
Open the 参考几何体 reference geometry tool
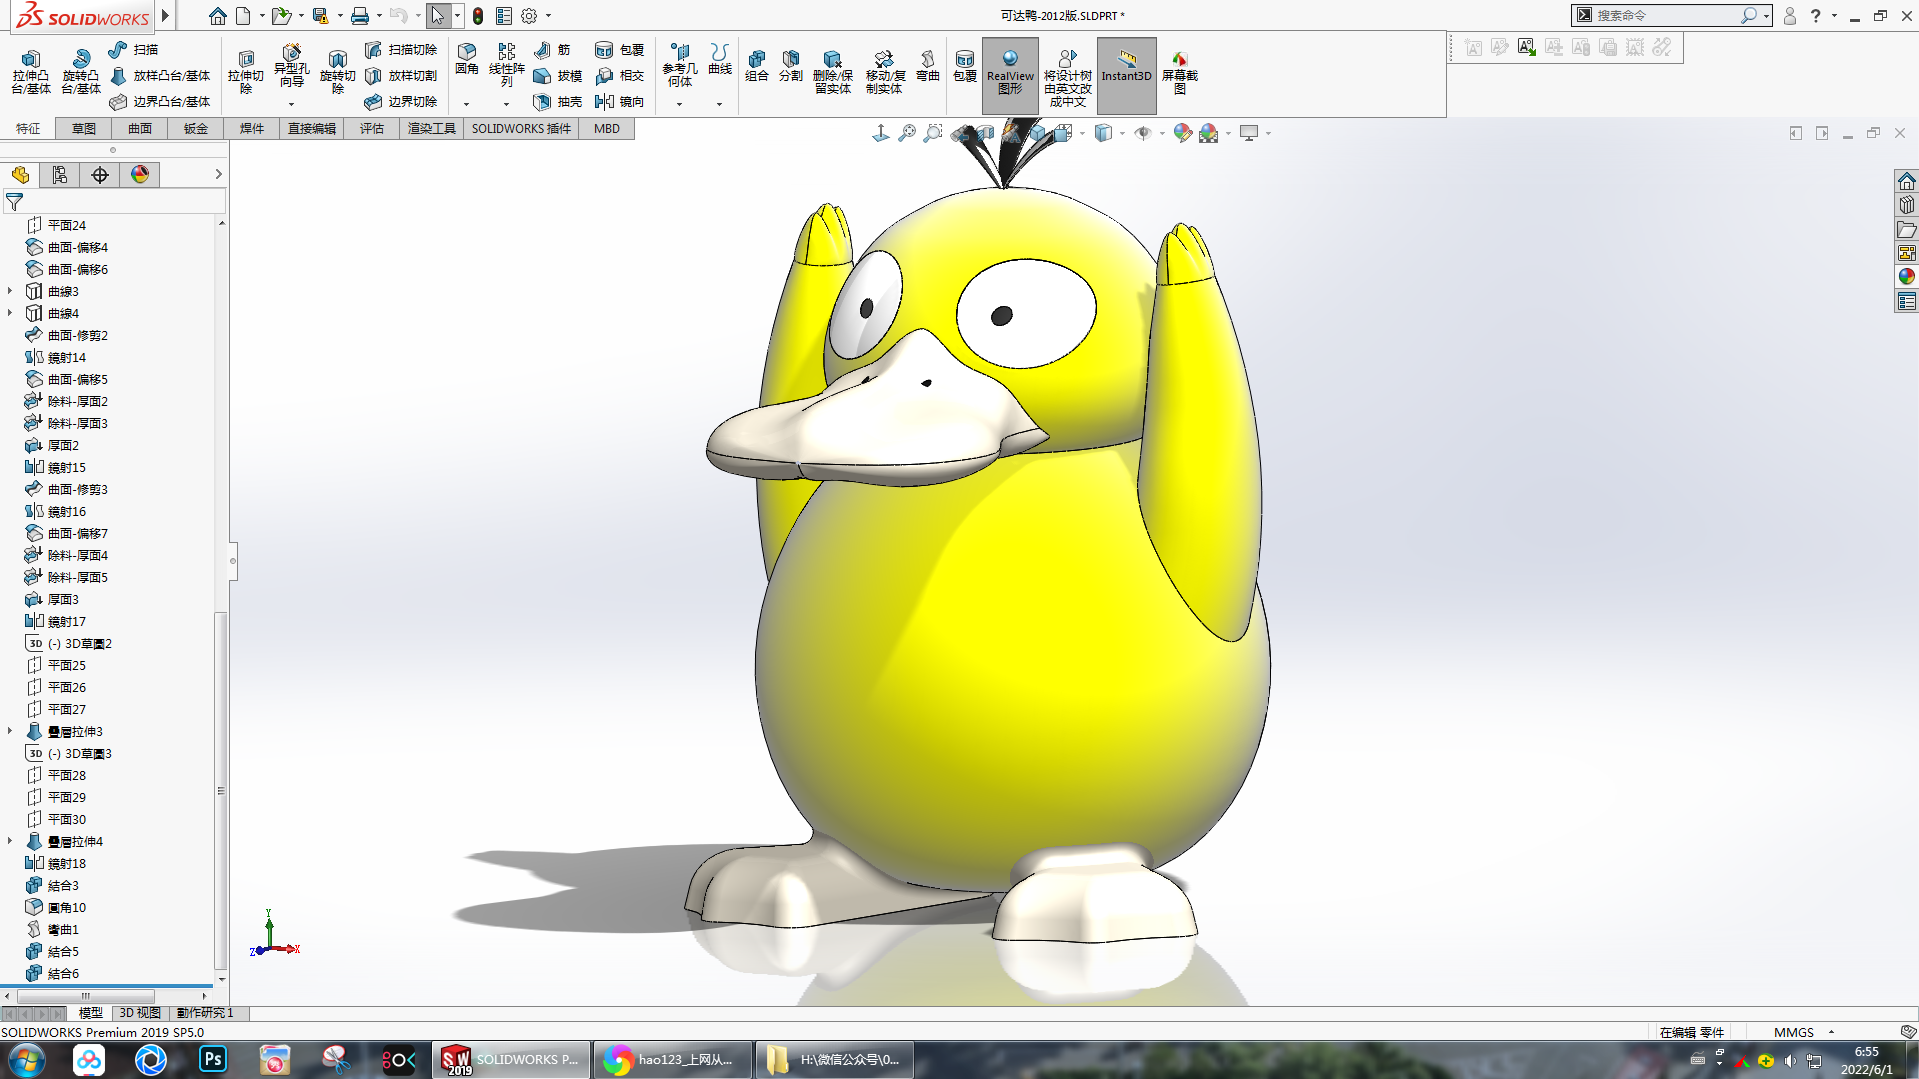click(x=679, y=66)
